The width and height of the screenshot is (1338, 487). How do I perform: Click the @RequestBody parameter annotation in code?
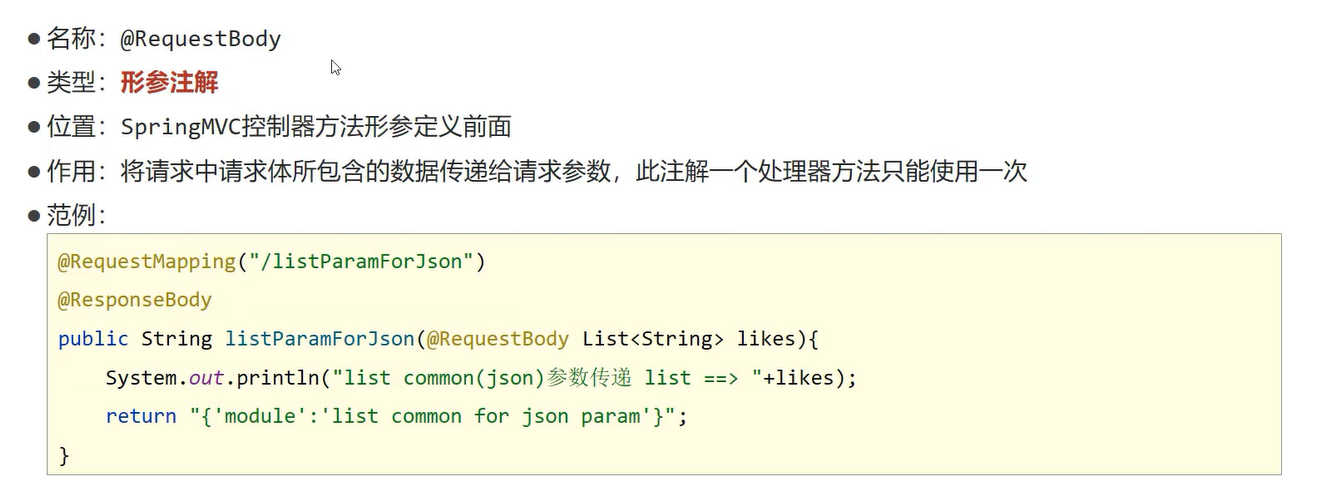pos(497,339)
